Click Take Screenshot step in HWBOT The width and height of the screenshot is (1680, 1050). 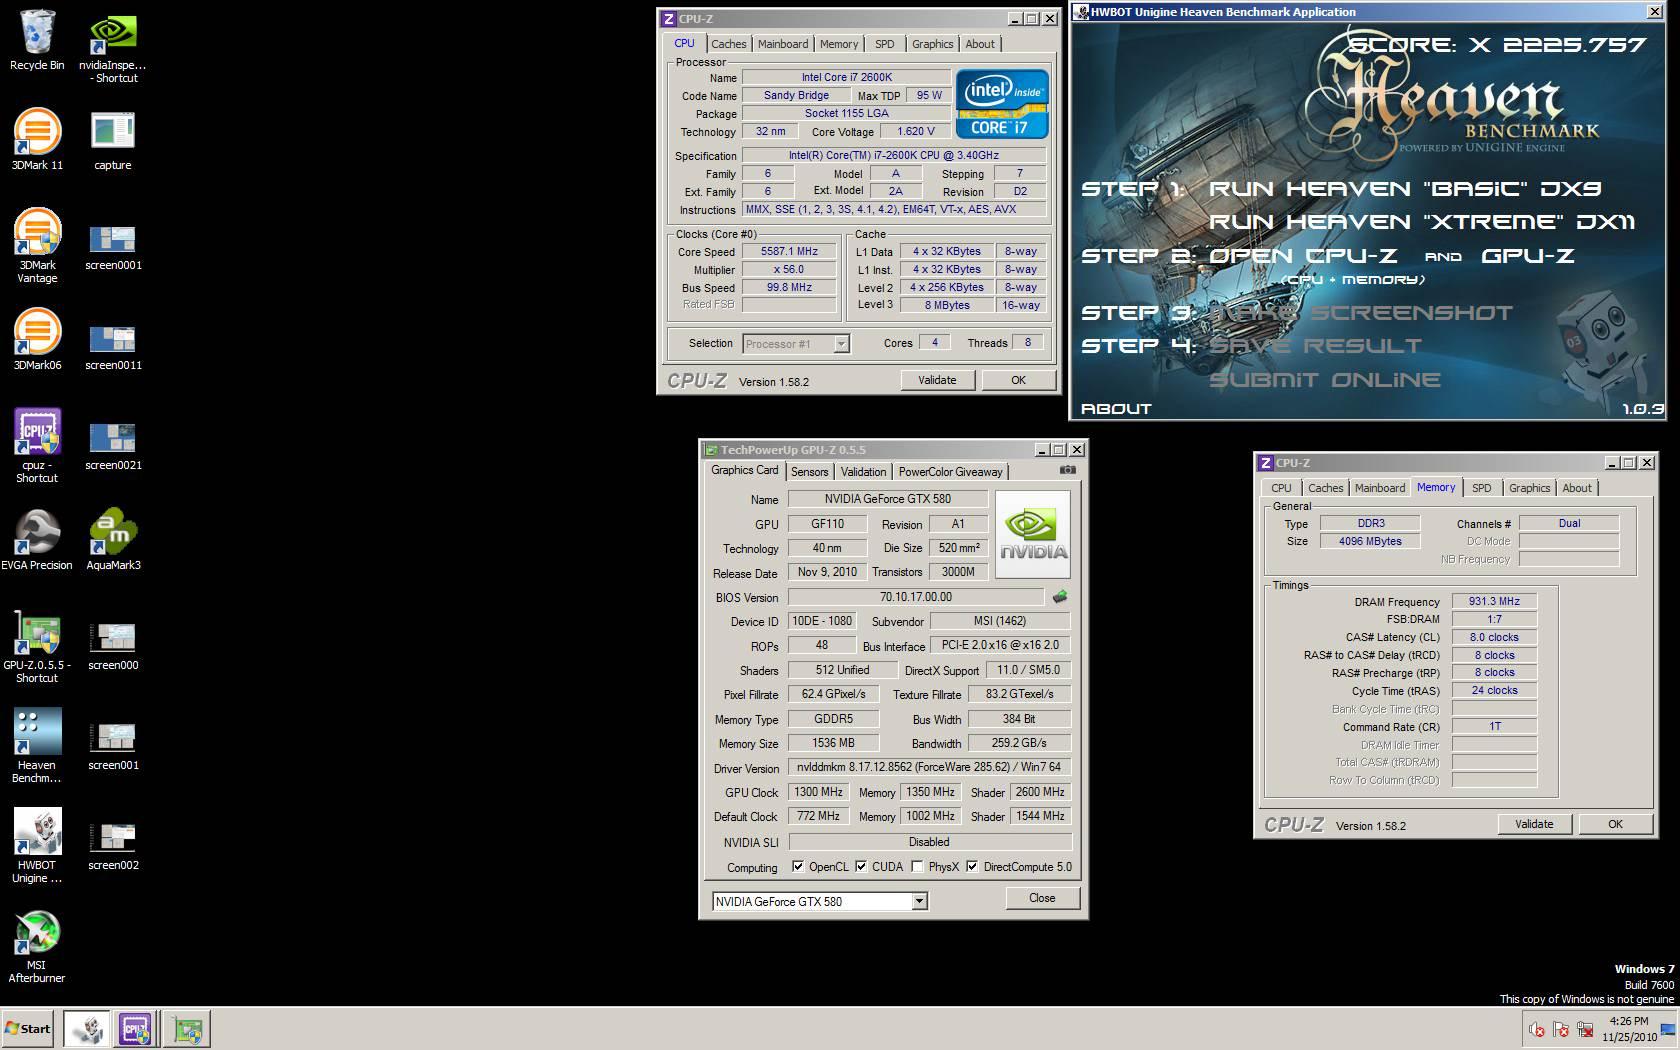click(x=1361, y=312)
